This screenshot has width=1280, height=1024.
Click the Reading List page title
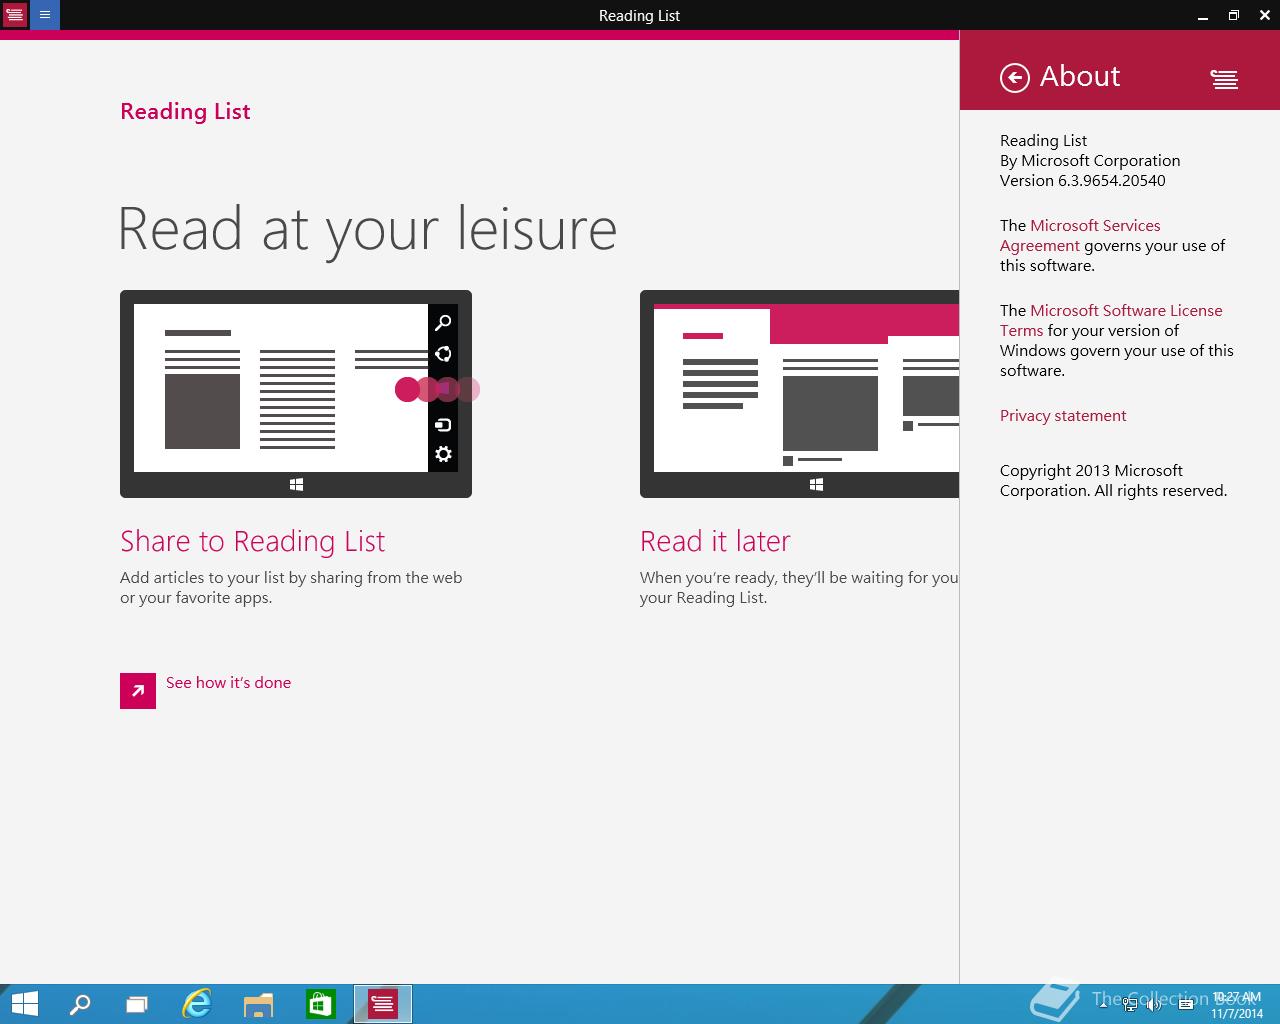point(185,111)
